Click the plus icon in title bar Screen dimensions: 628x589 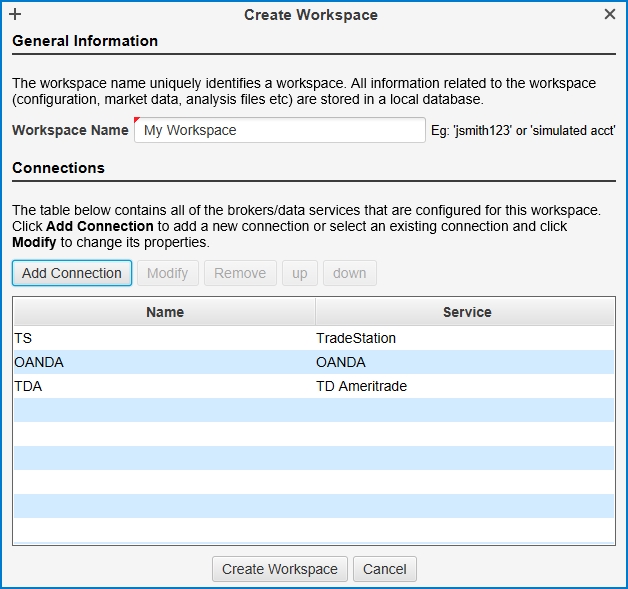[x=15, y=15]
